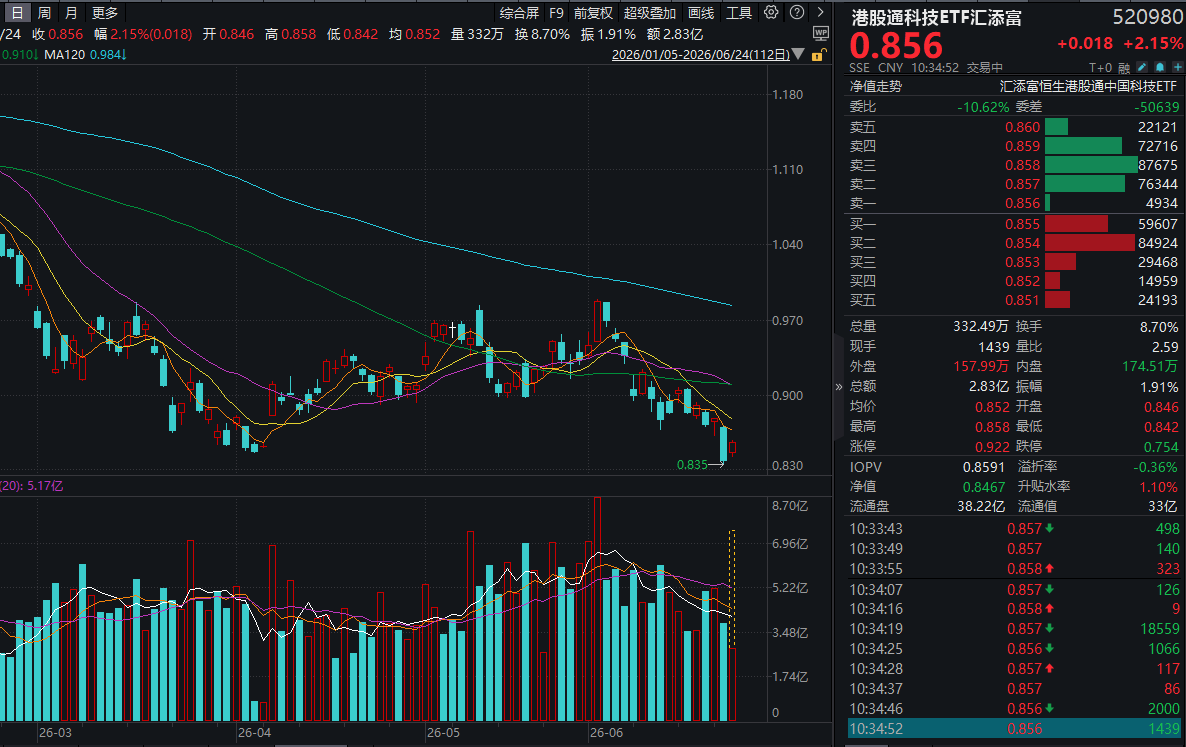The height and width of the screenshot is (747, 1186).
Task: Open the help question mark icon
Action: pyautogui.click(x=796, y=12)
